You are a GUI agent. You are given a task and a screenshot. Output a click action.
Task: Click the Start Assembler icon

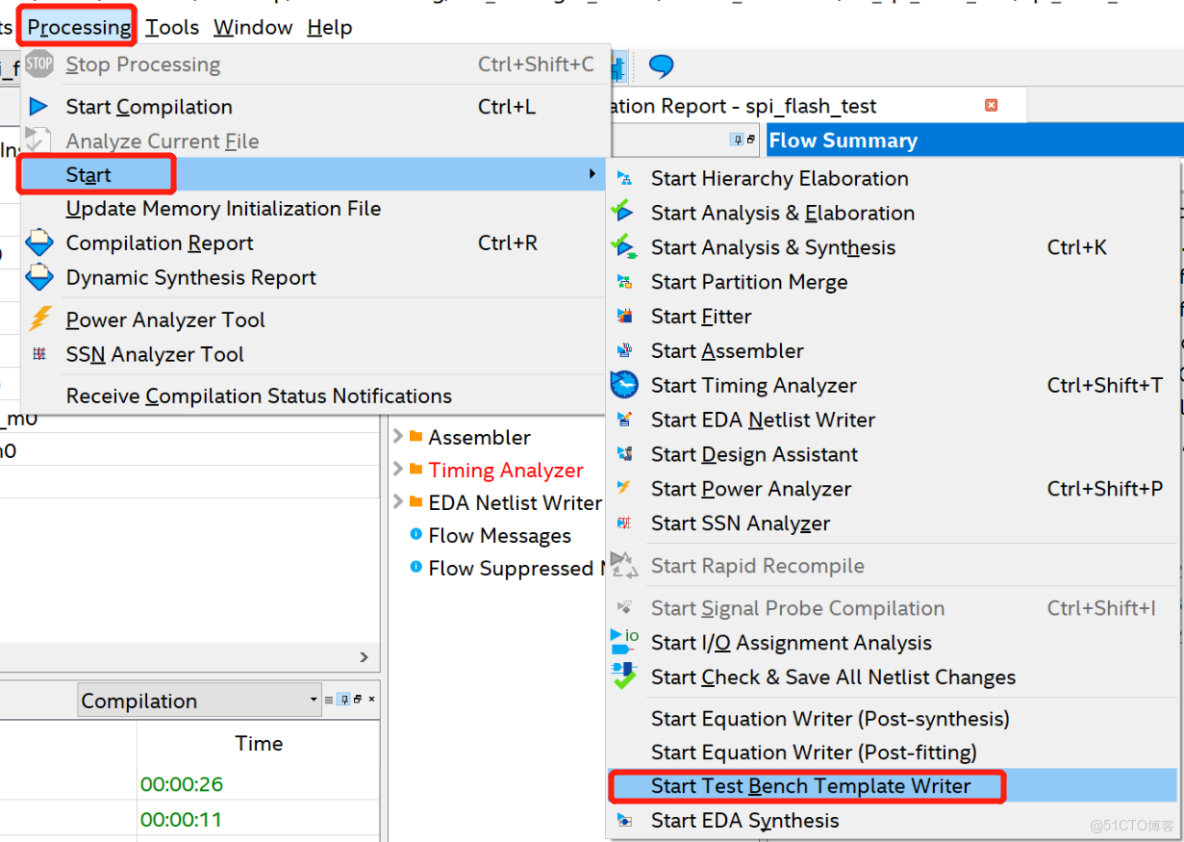click(x=624, y=350)
